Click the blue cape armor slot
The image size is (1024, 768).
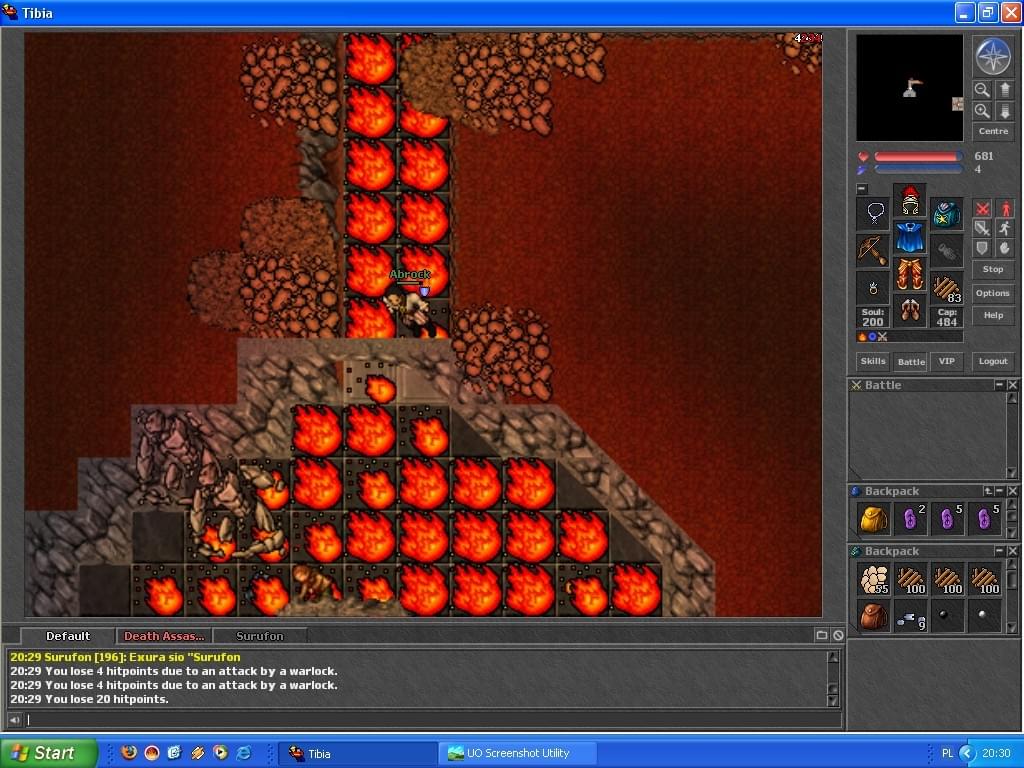[909, 238]
